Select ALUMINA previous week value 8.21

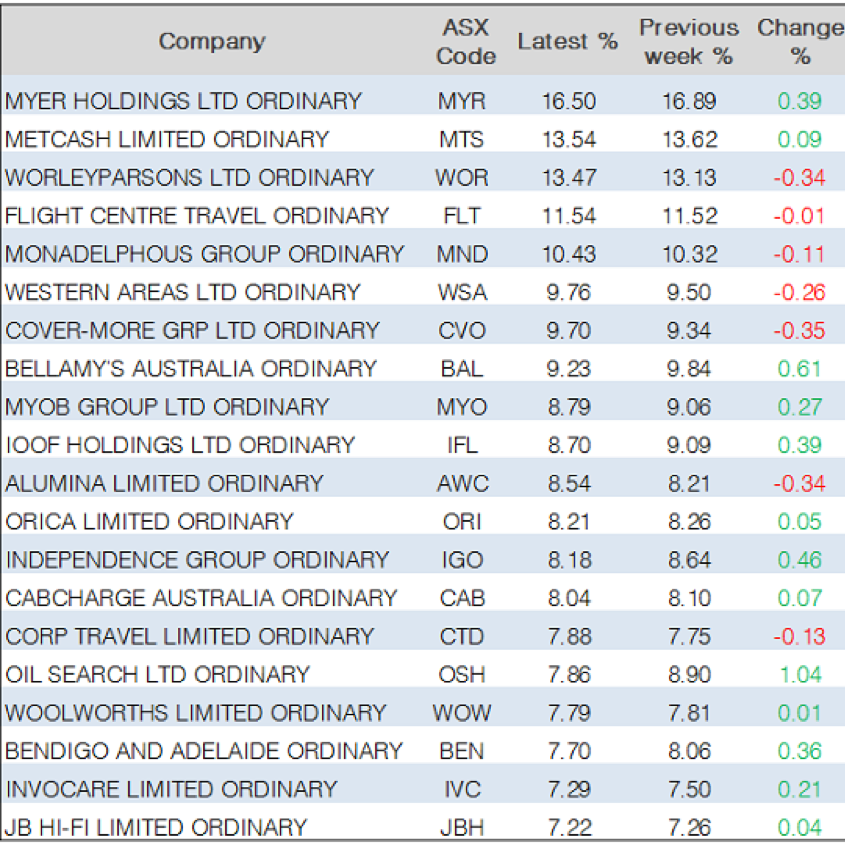tap(689, 483)
